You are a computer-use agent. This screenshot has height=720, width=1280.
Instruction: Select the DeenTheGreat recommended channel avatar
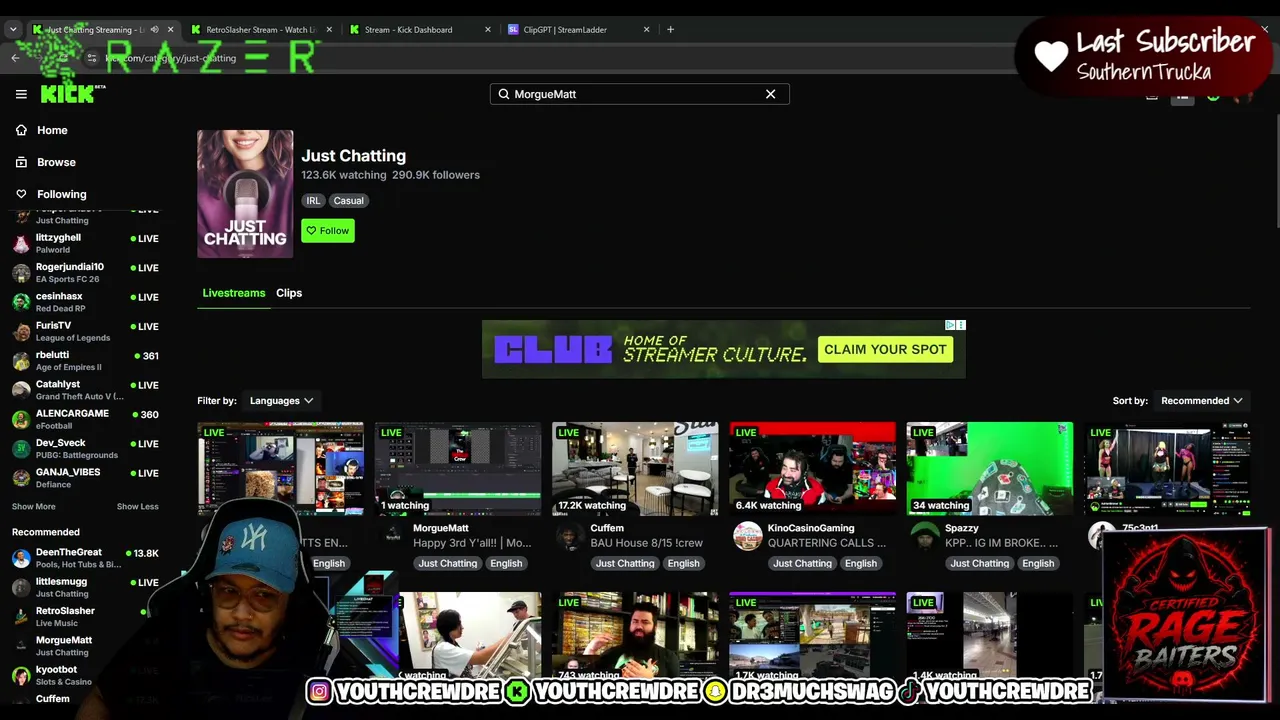point(21,558)
